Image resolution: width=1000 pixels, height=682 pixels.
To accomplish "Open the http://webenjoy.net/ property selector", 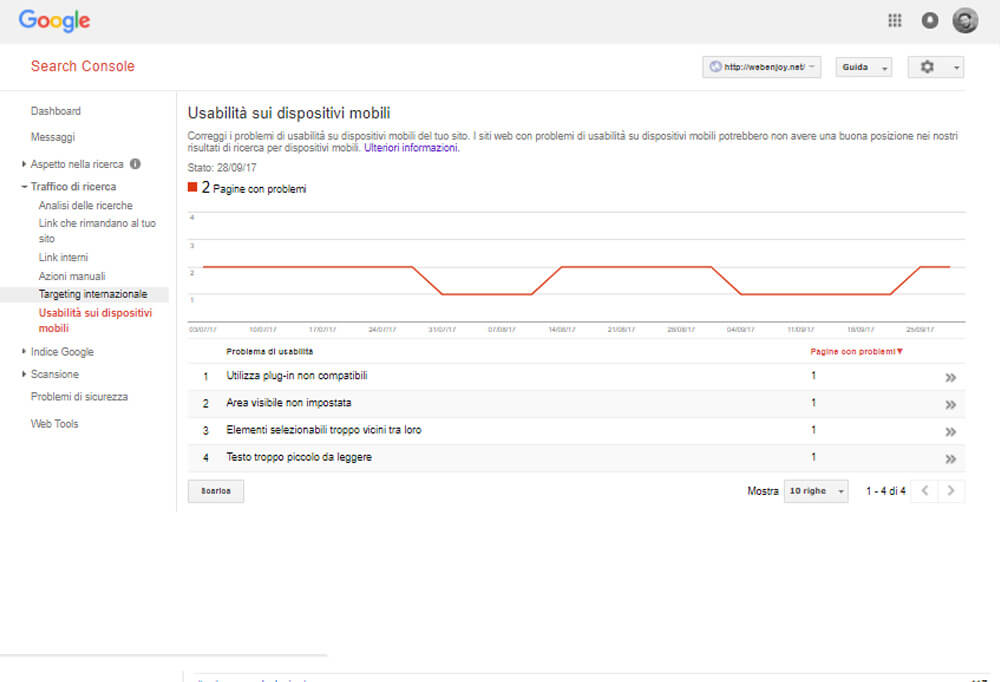I will (x=761, y=67).
